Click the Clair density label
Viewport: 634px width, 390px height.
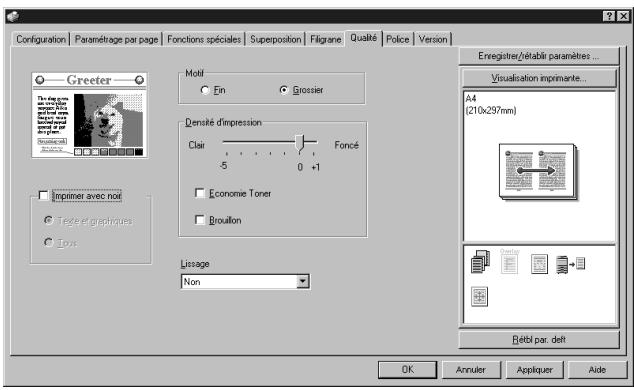coord(197,145)
